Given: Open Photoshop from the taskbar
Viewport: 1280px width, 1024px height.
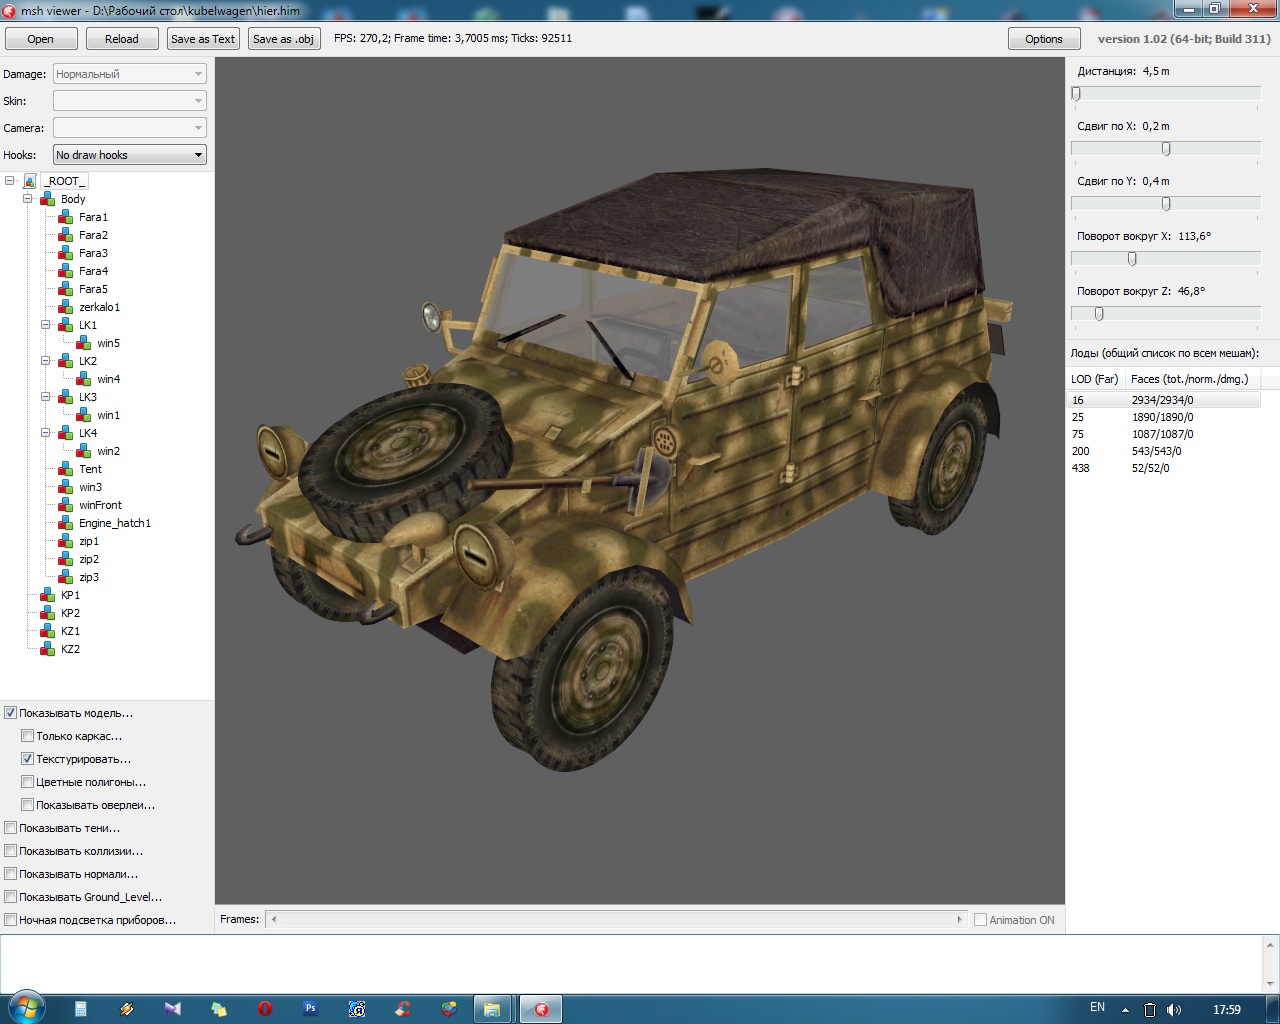Looking at the screenshot, I should click(311, 1009).
